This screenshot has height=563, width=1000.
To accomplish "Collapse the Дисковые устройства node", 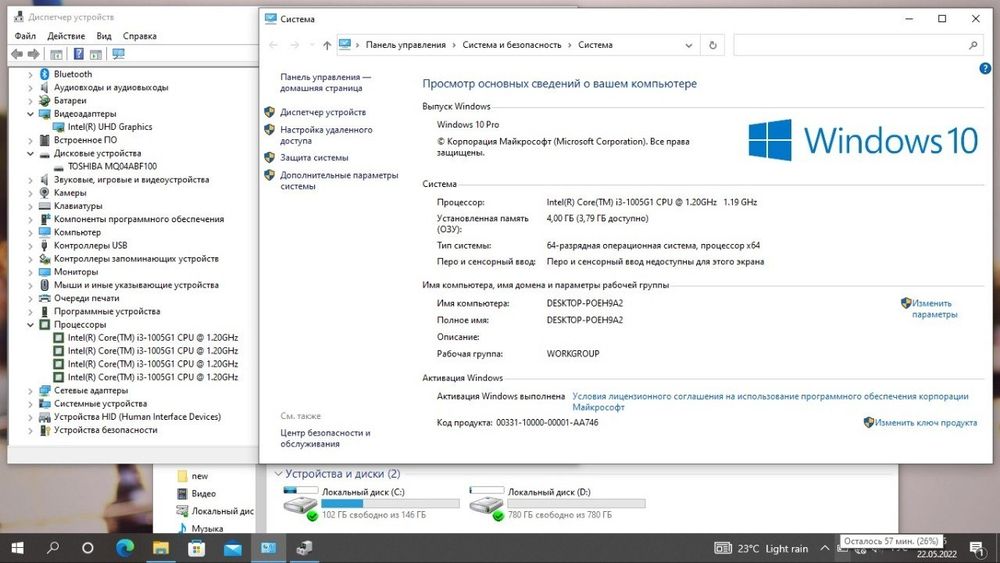I will point(30,154).
